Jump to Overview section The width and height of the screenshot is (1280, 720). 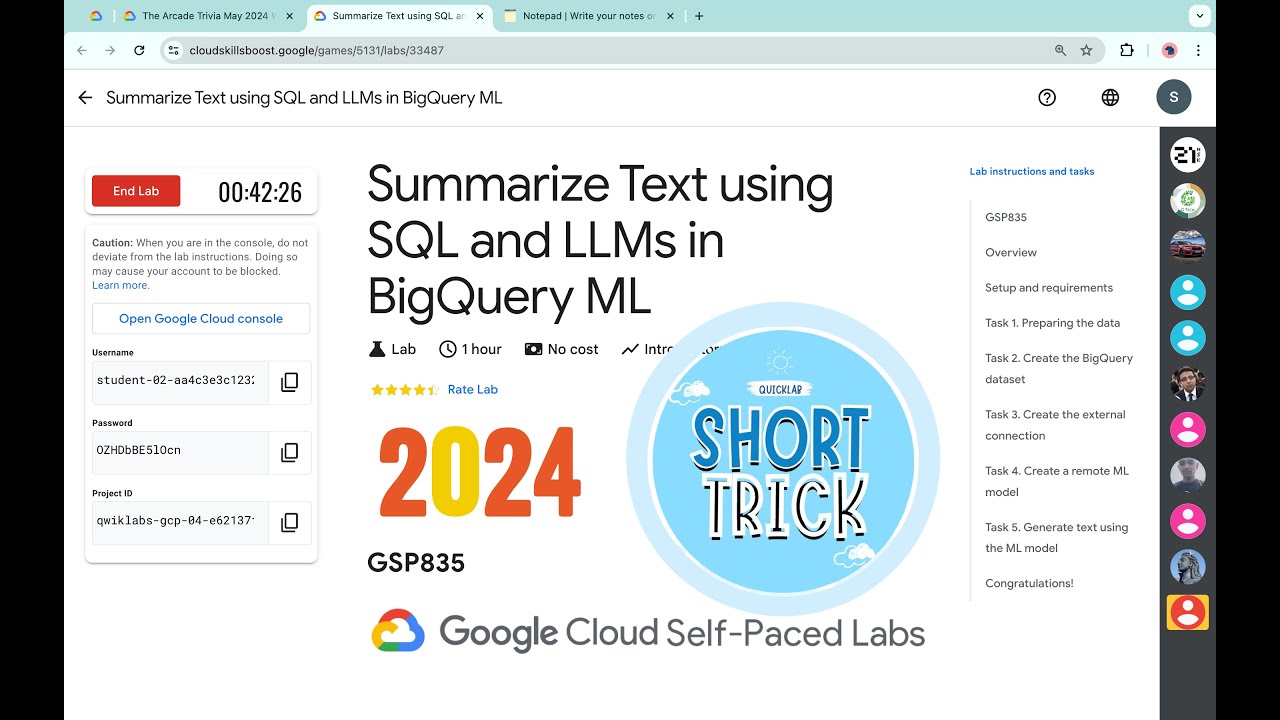coord(1011,252)
